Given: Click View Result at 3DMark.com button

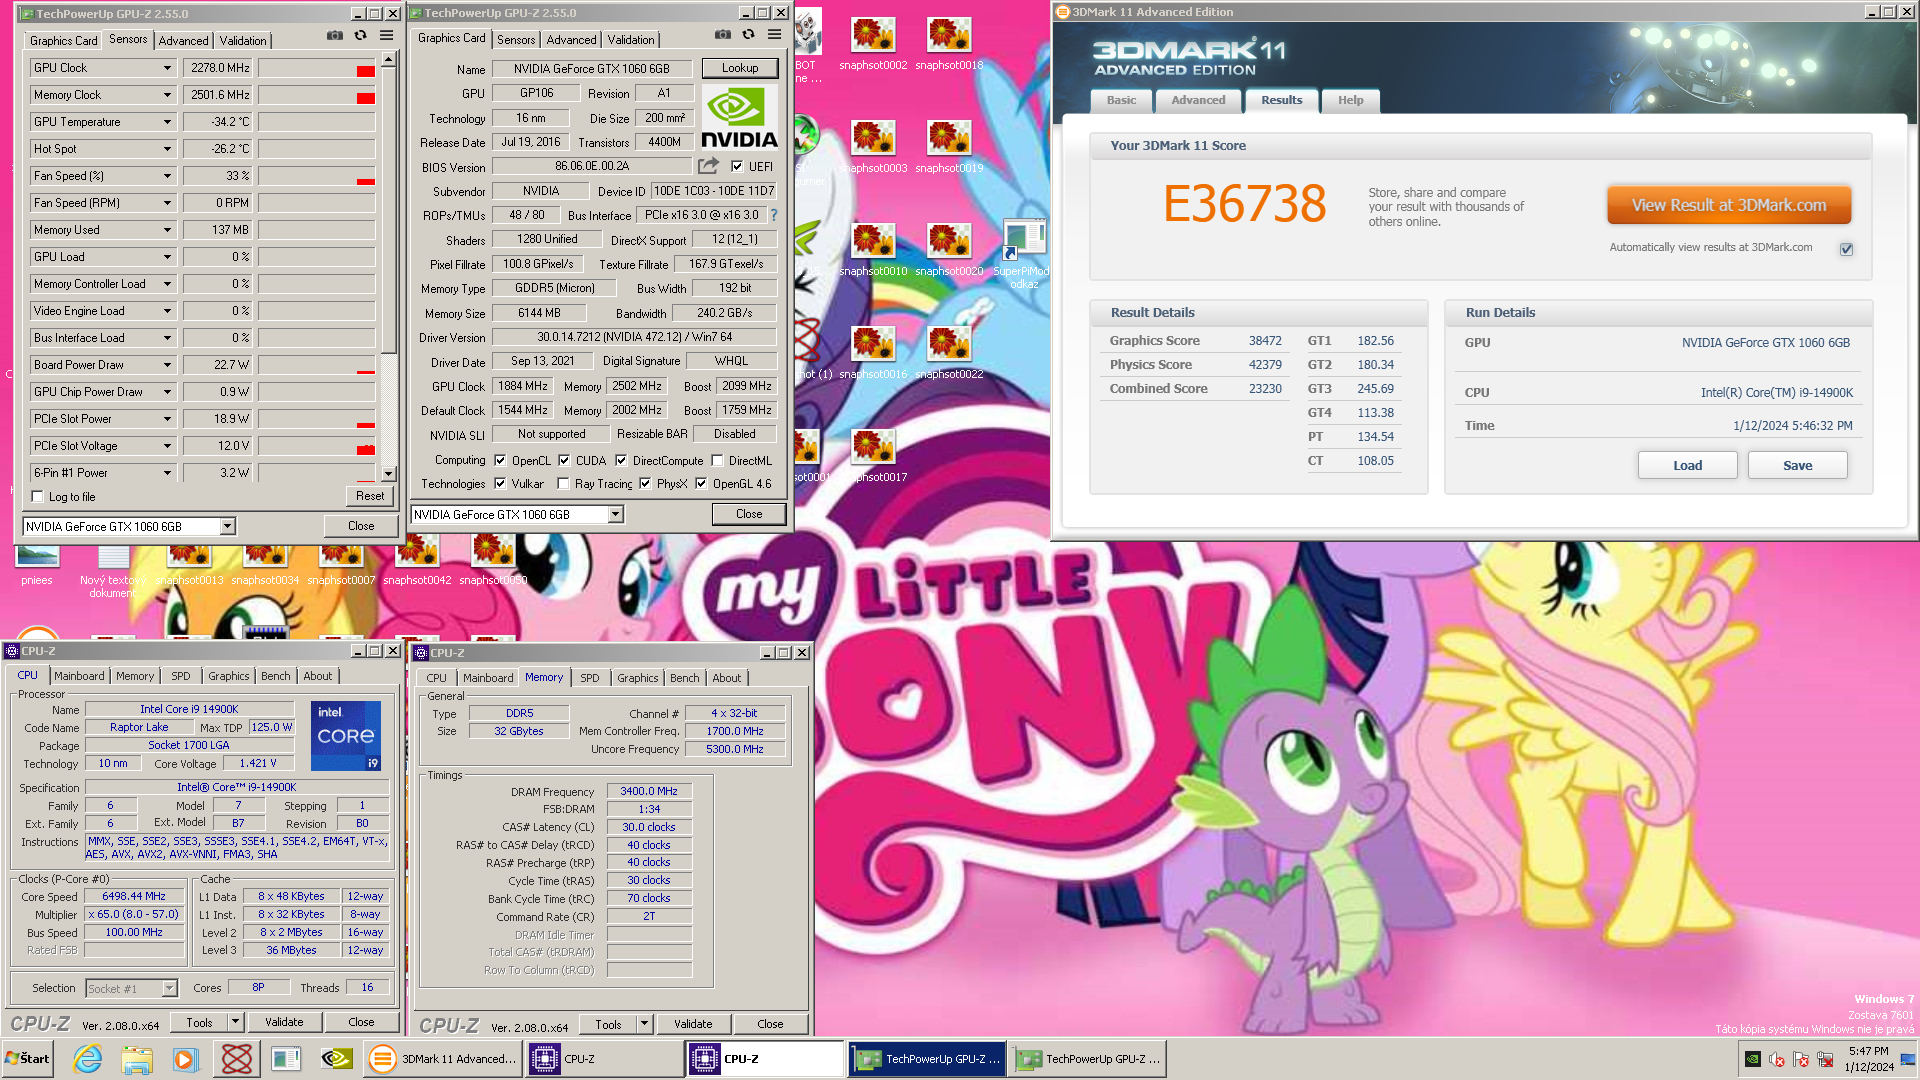Looking at the screenshot, I should 1729,206.
